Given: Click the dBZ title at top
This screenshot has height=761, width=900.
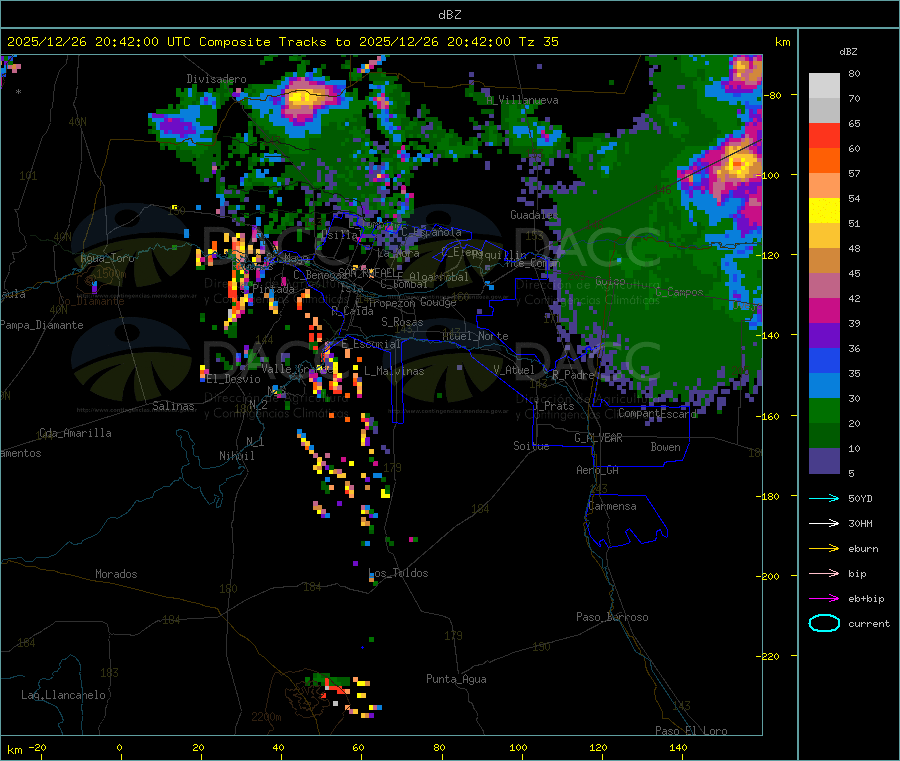Looking at the screenshot, I should click(x=449, y=15).
